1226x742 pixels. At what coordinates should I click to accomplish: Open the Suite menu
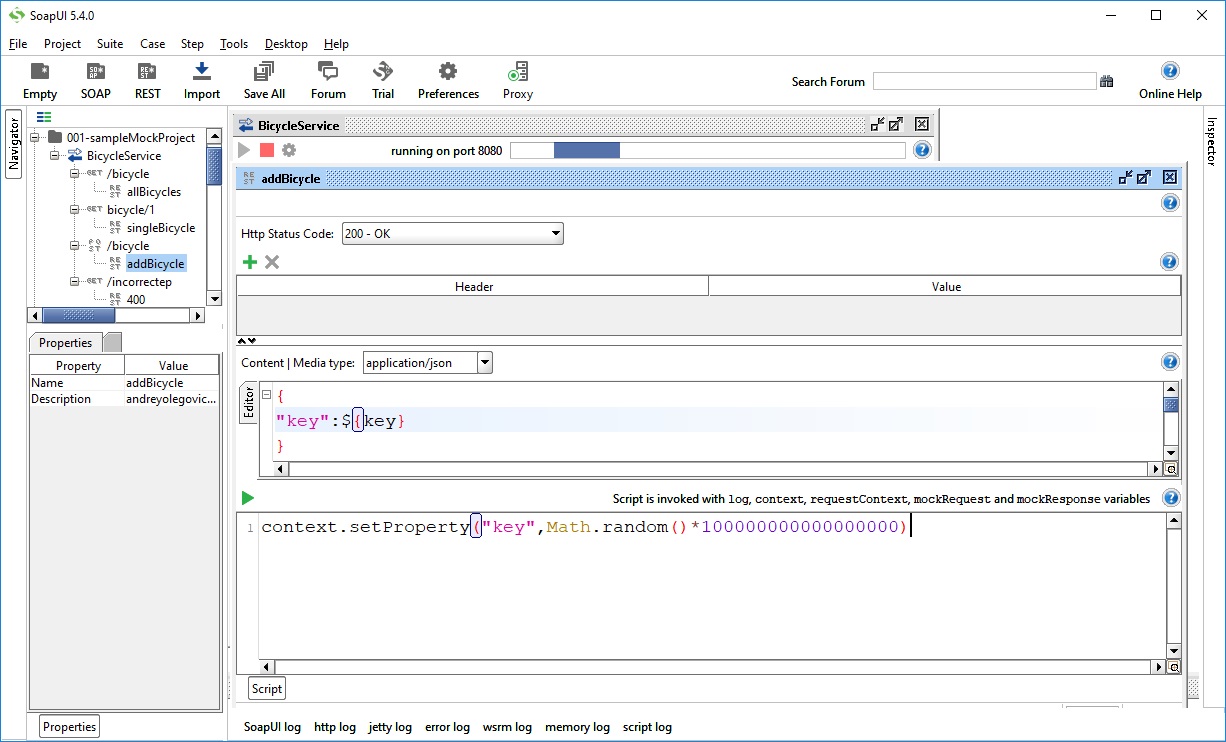point(110,44)
